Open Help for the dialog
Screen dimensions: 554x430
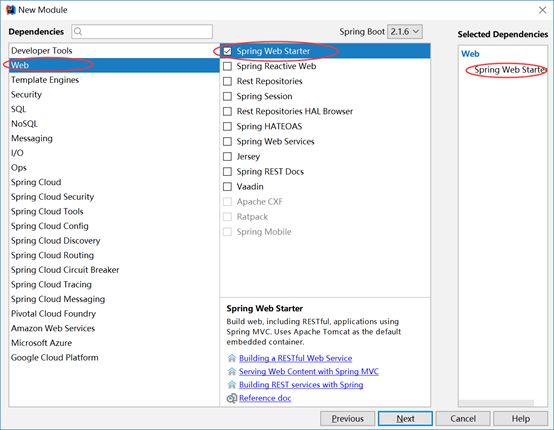coord(520,419)
